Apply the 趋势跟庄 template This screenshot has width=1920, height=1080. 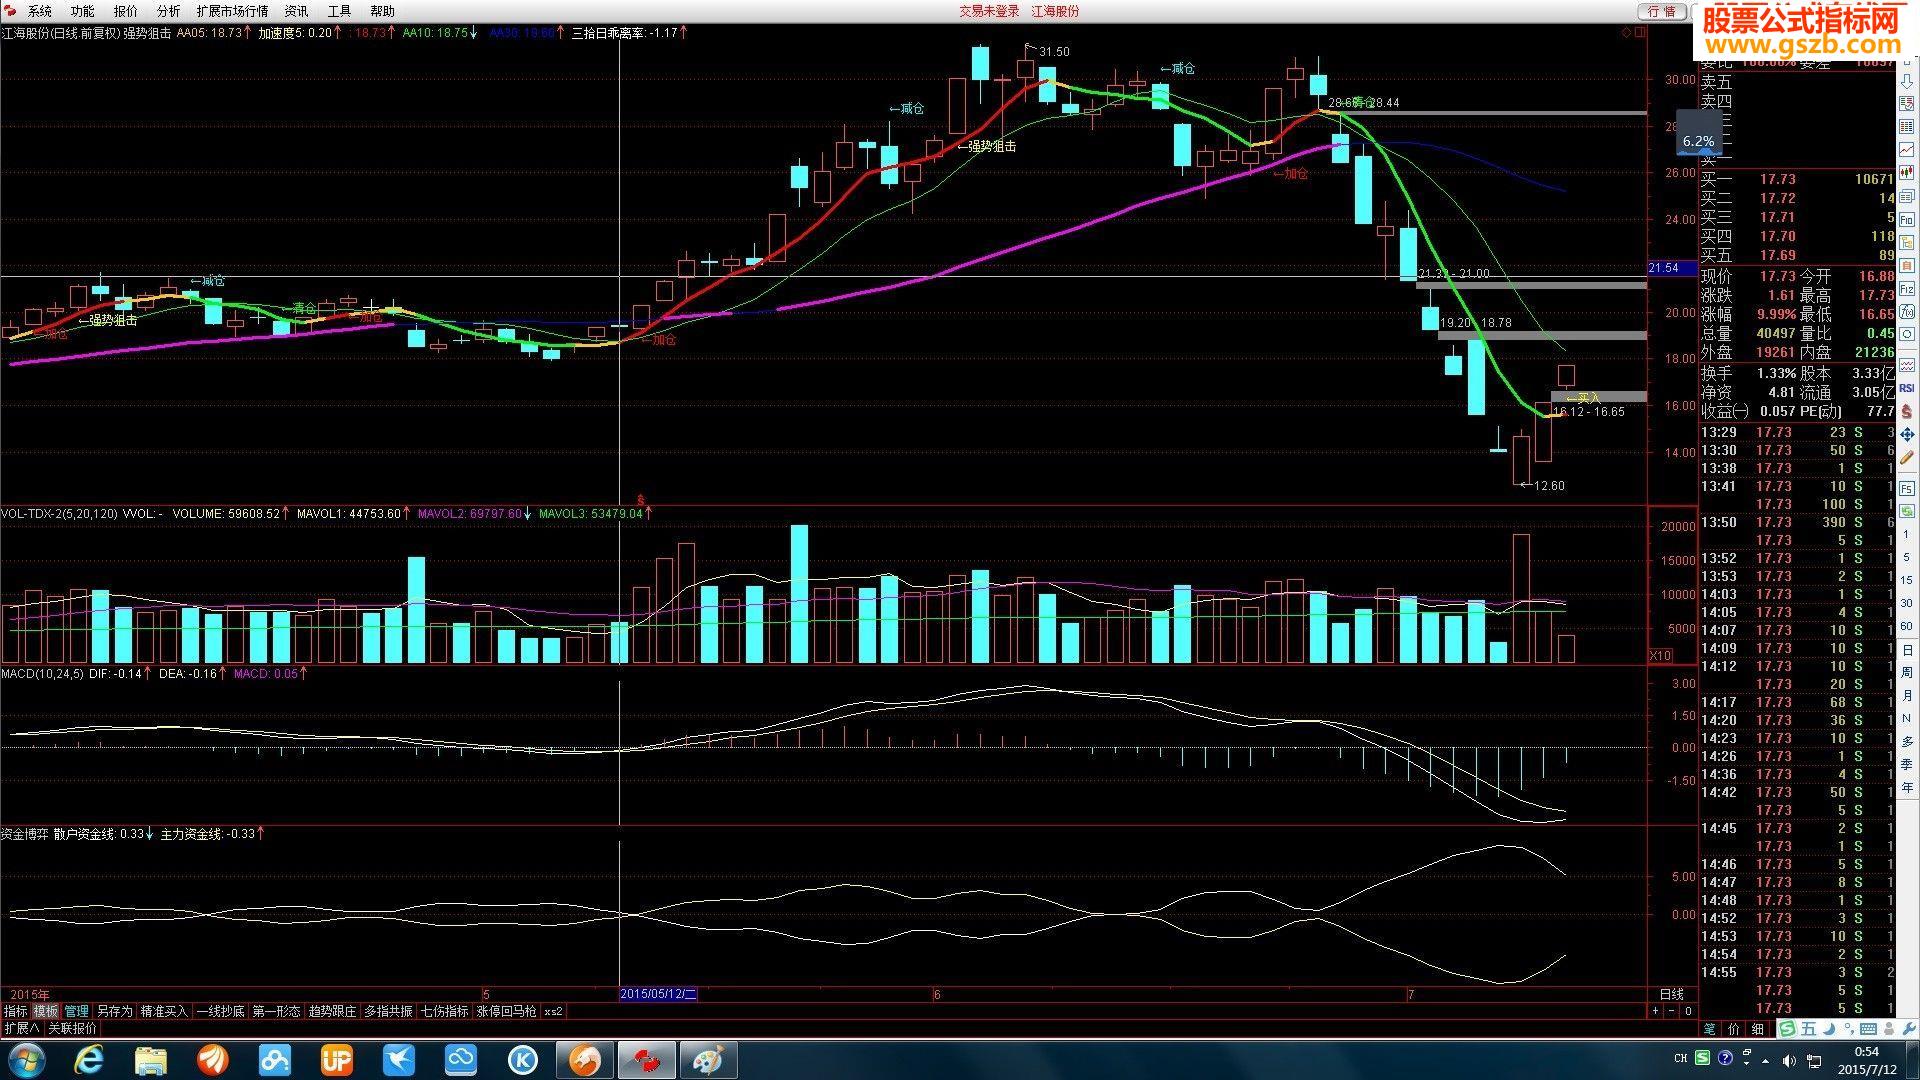pyautogui.click(x=332, y=1011)
